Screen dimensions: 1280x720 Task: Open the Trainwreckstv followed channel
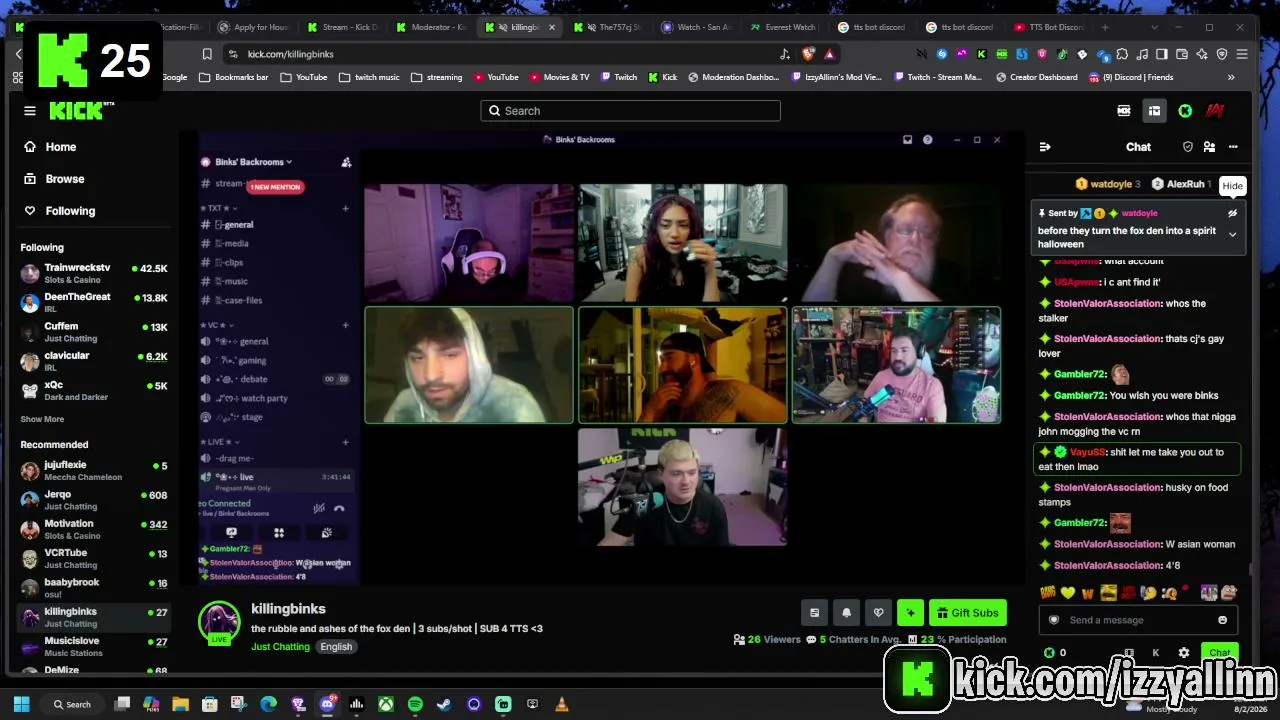(94, 274)
